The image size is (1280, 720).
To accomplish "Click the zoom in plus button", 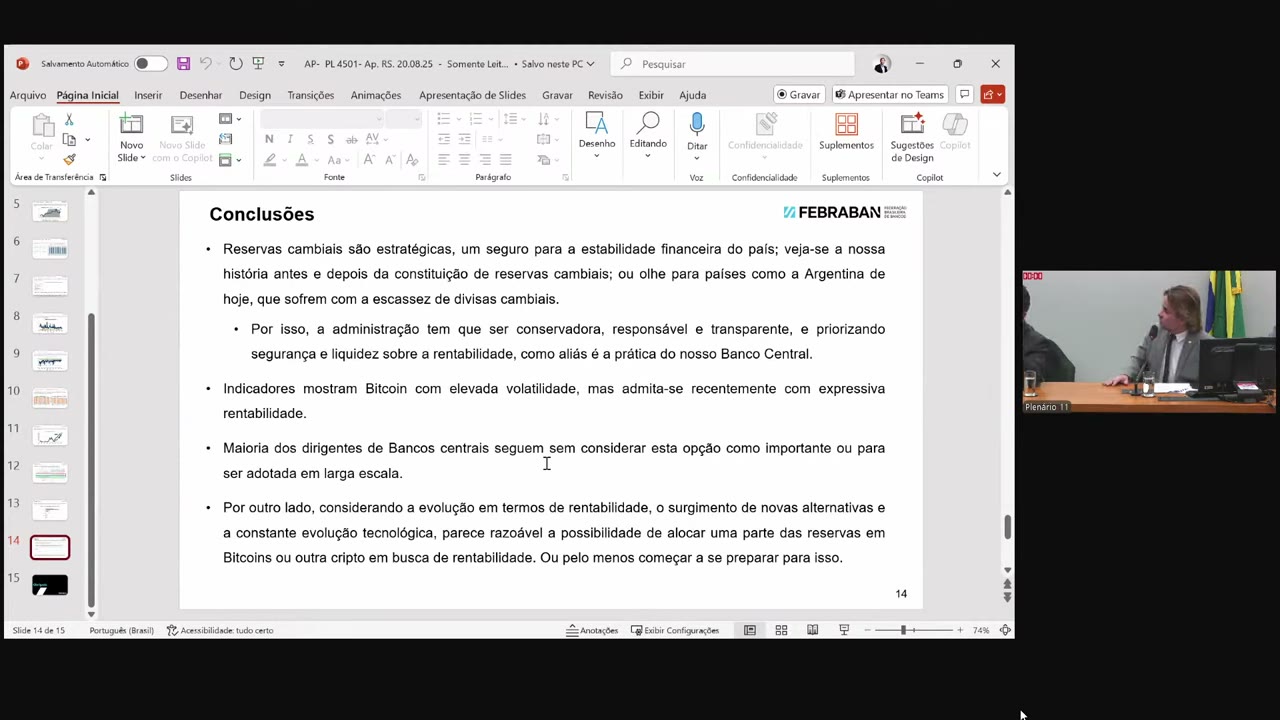I will [x=960, y=630].
